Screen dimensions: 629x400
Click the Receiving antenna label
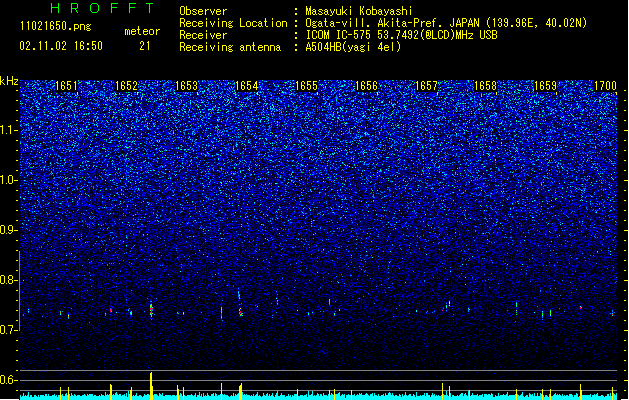(230, 47)
